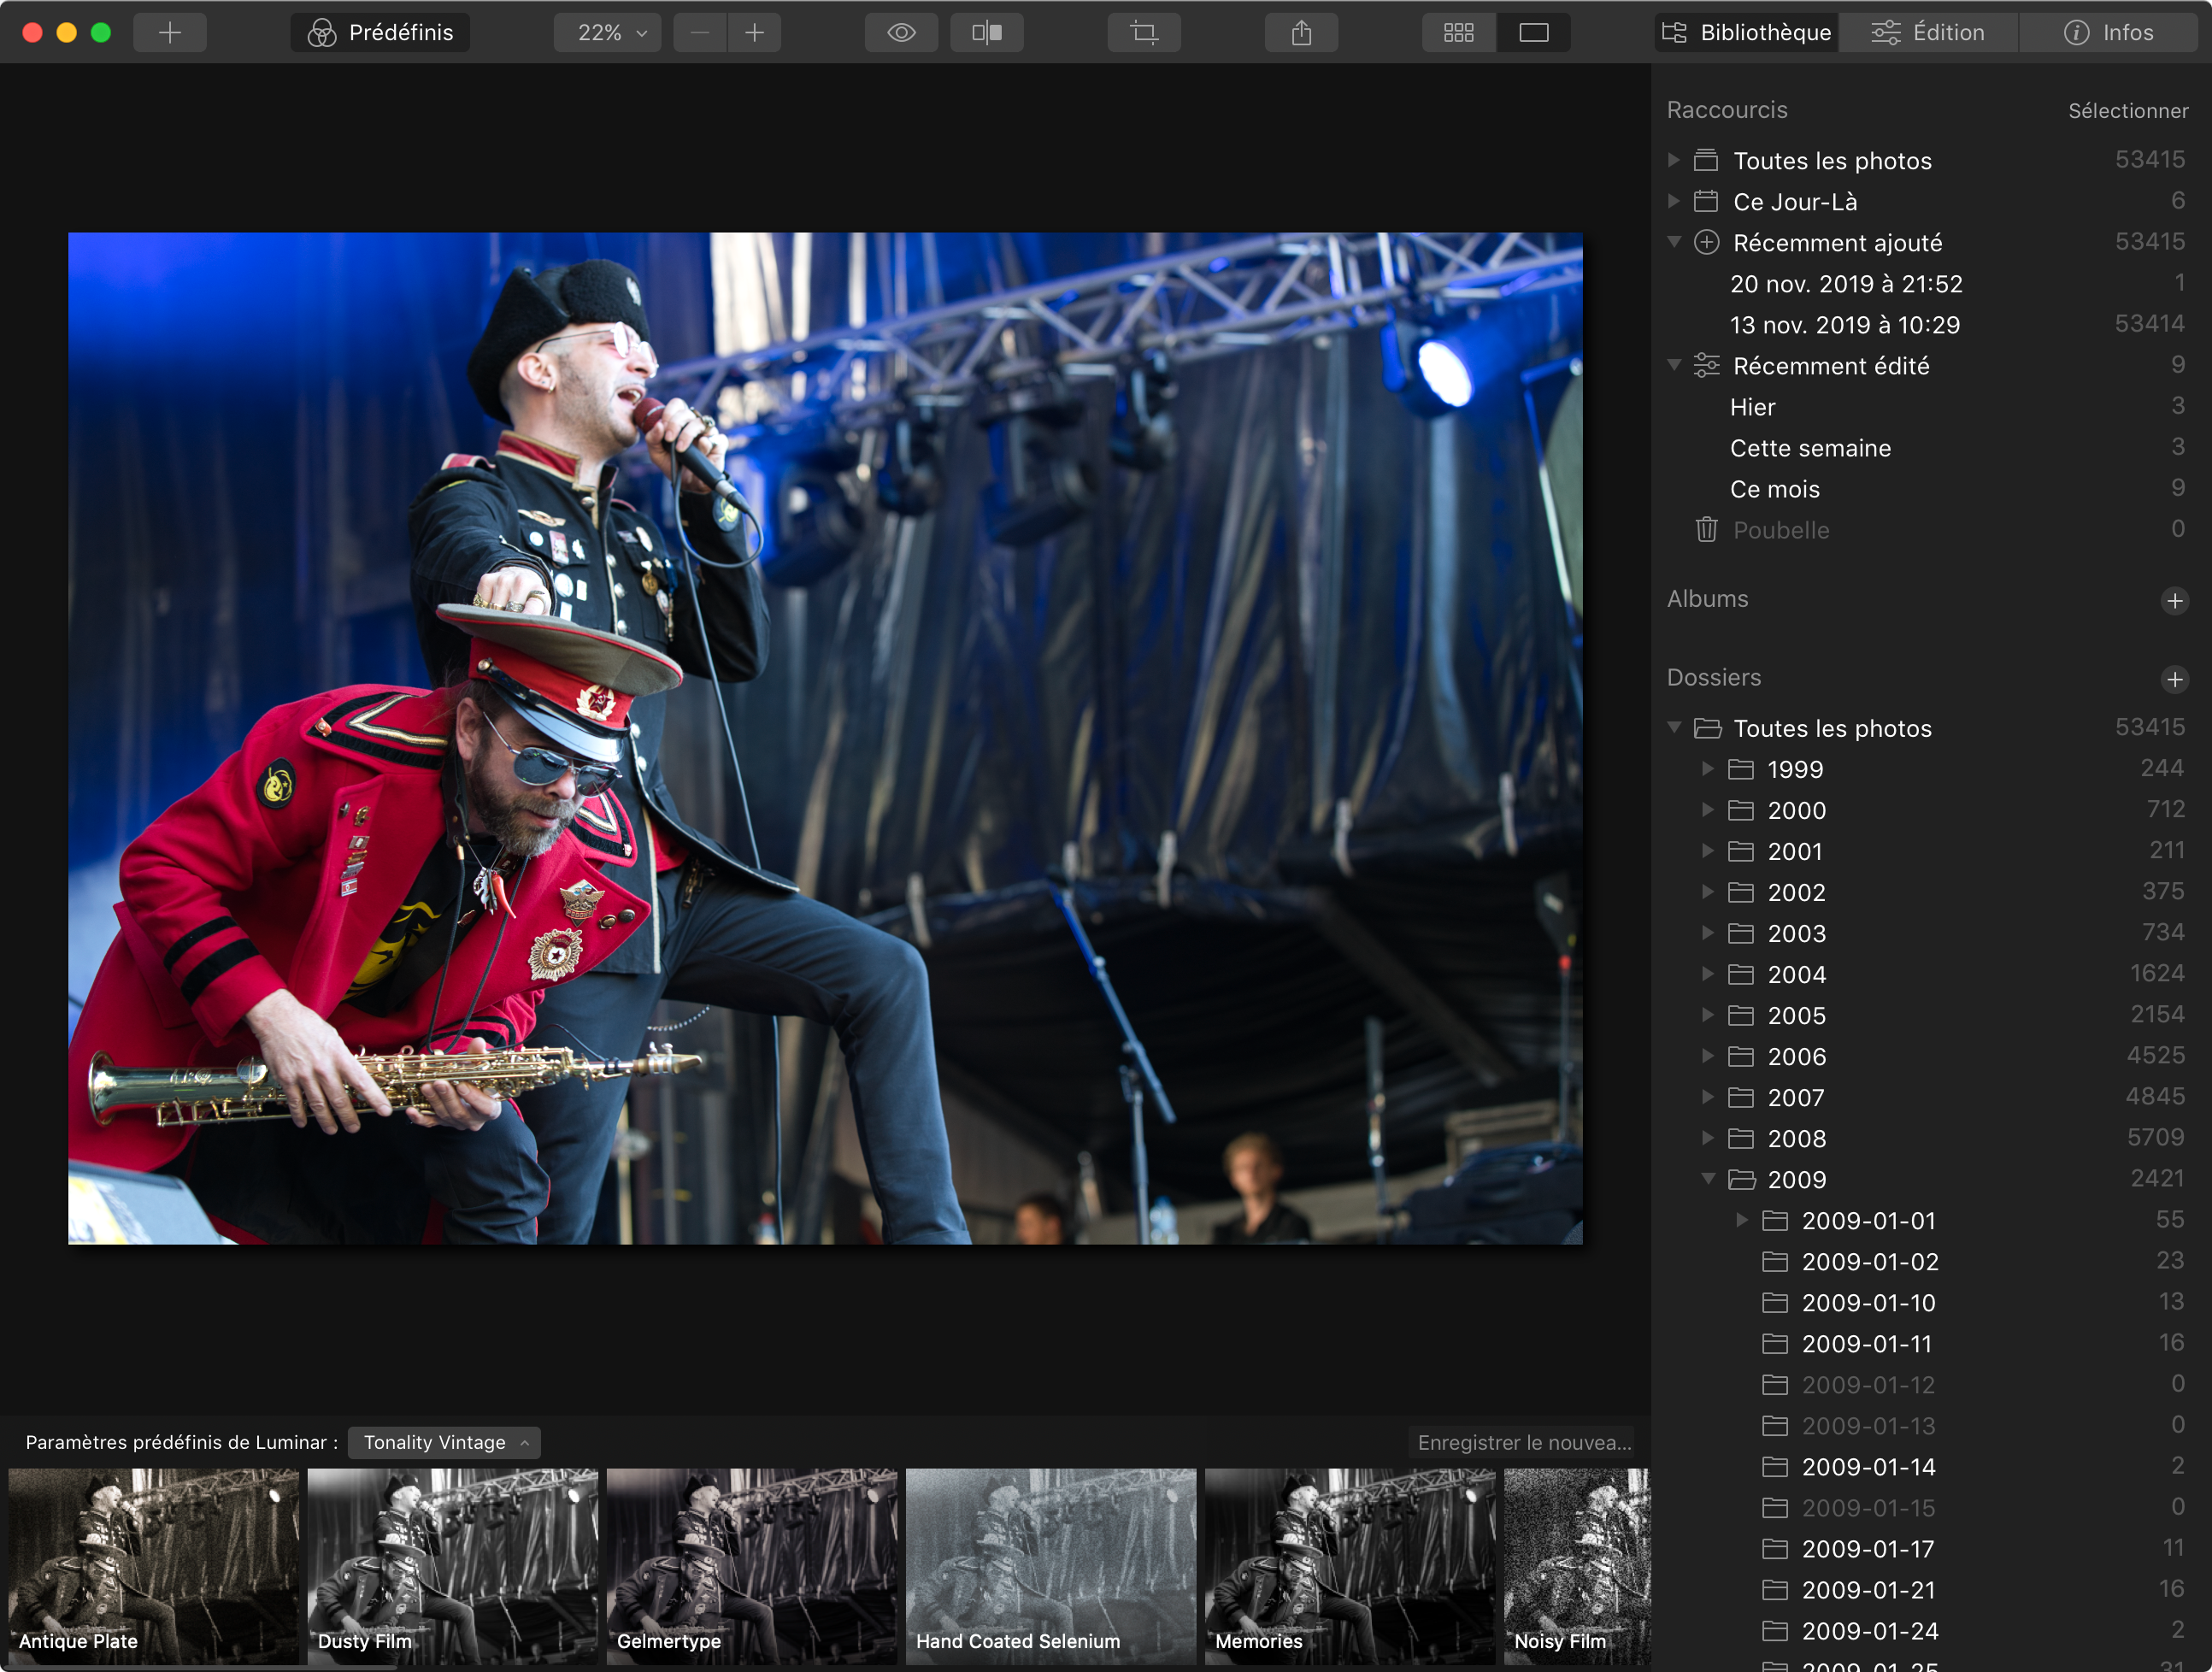Expand the 2004 folder
Screen dimensions: 2212x1672
click(1708, 974)
